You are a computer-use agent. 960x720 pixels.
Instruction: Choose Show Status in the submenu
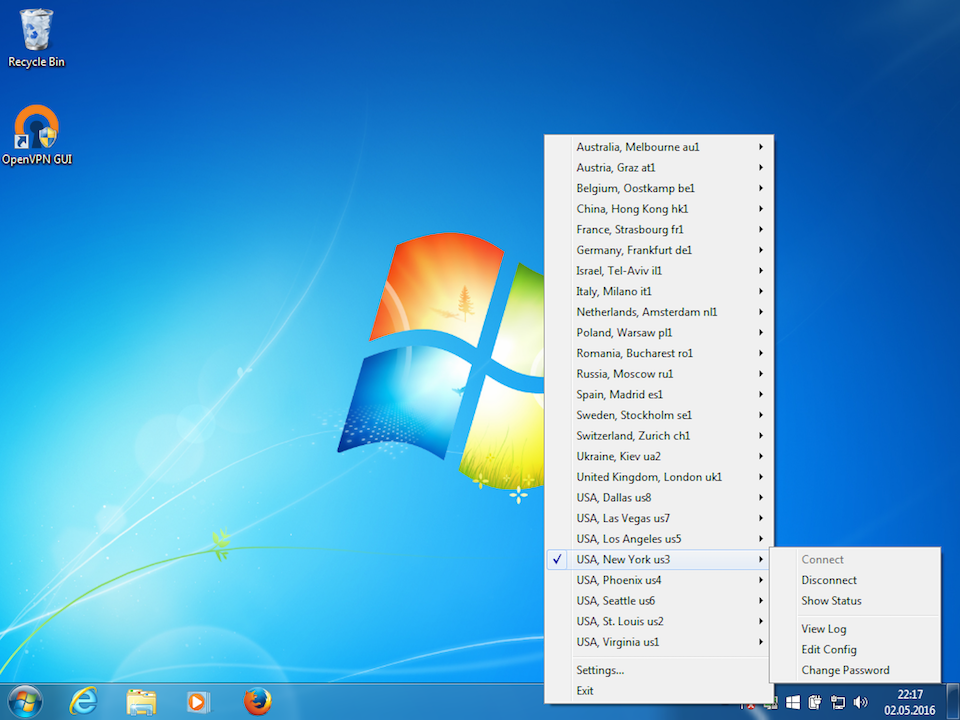(855, 601)
